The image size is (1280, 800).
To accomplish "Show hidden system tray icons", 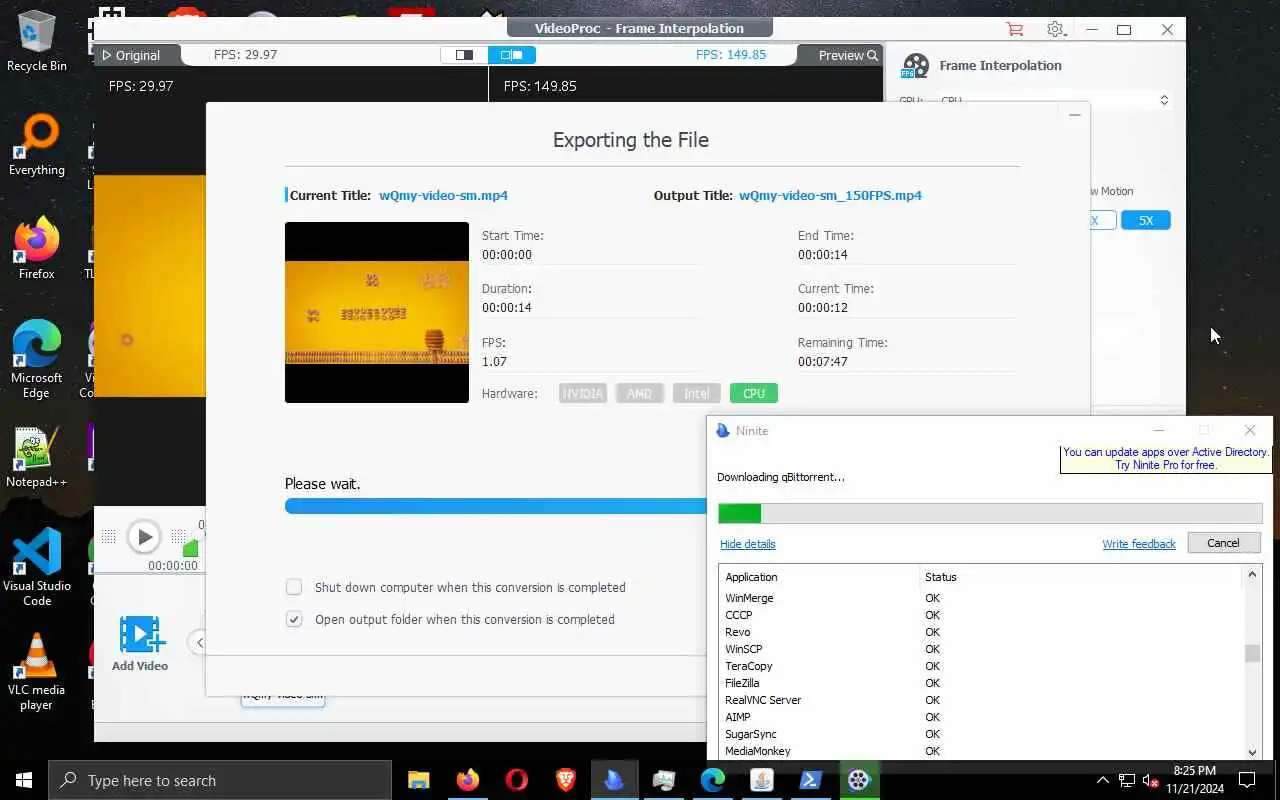I will [1102, 780].
